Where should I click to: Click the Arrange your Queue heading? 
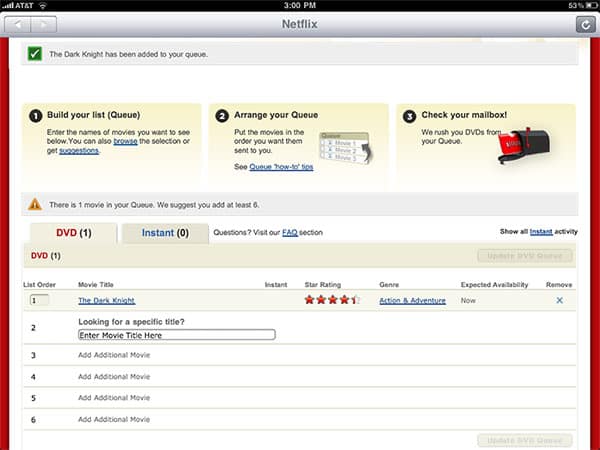coord(276,115)
